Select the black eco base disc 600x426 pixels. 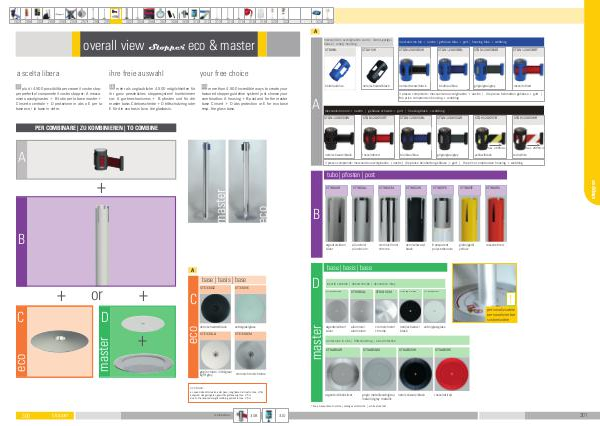(215, 308)
